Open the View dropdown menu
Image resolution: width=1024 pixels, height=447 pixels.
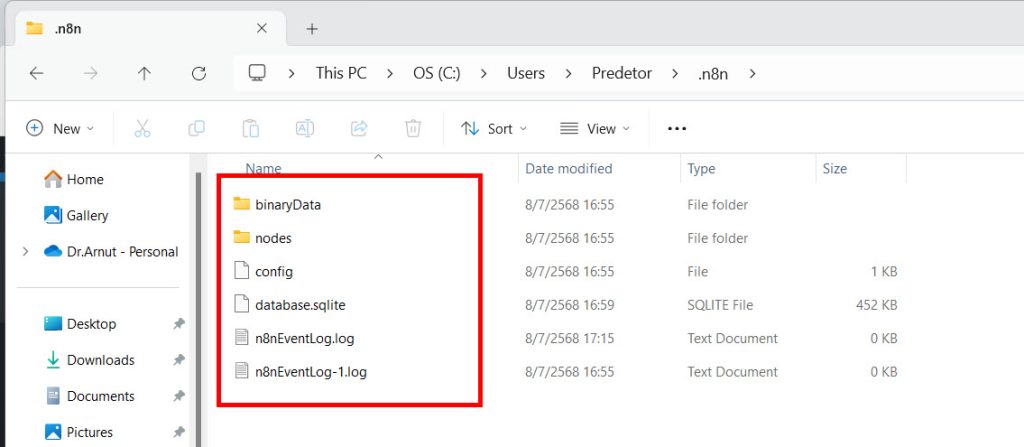coord(594,129)
